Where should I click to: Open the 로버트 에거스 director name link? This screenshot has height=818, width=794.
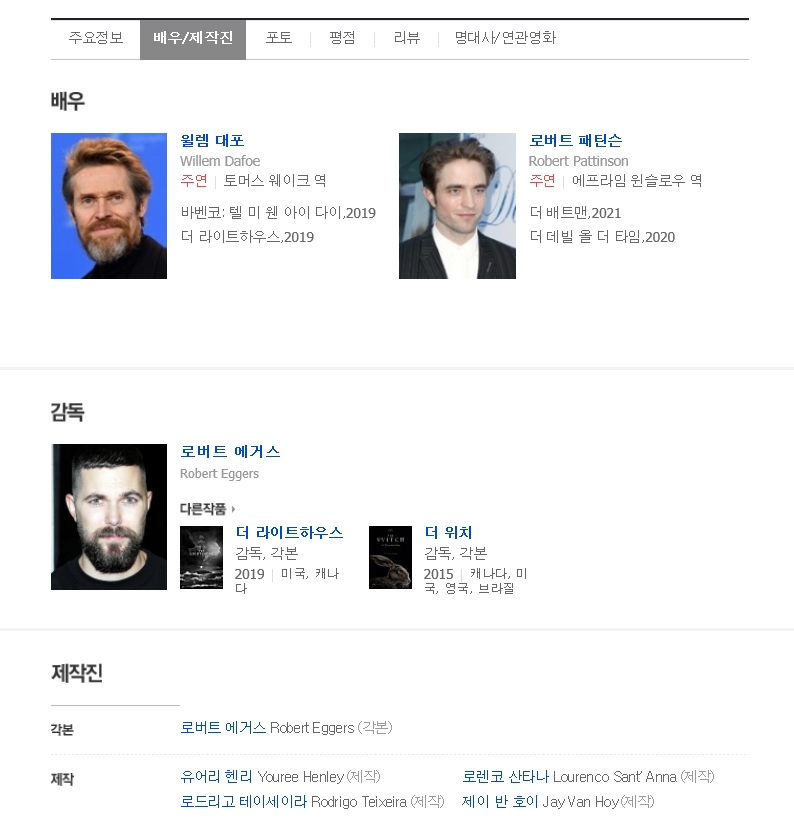coord(230,451)
